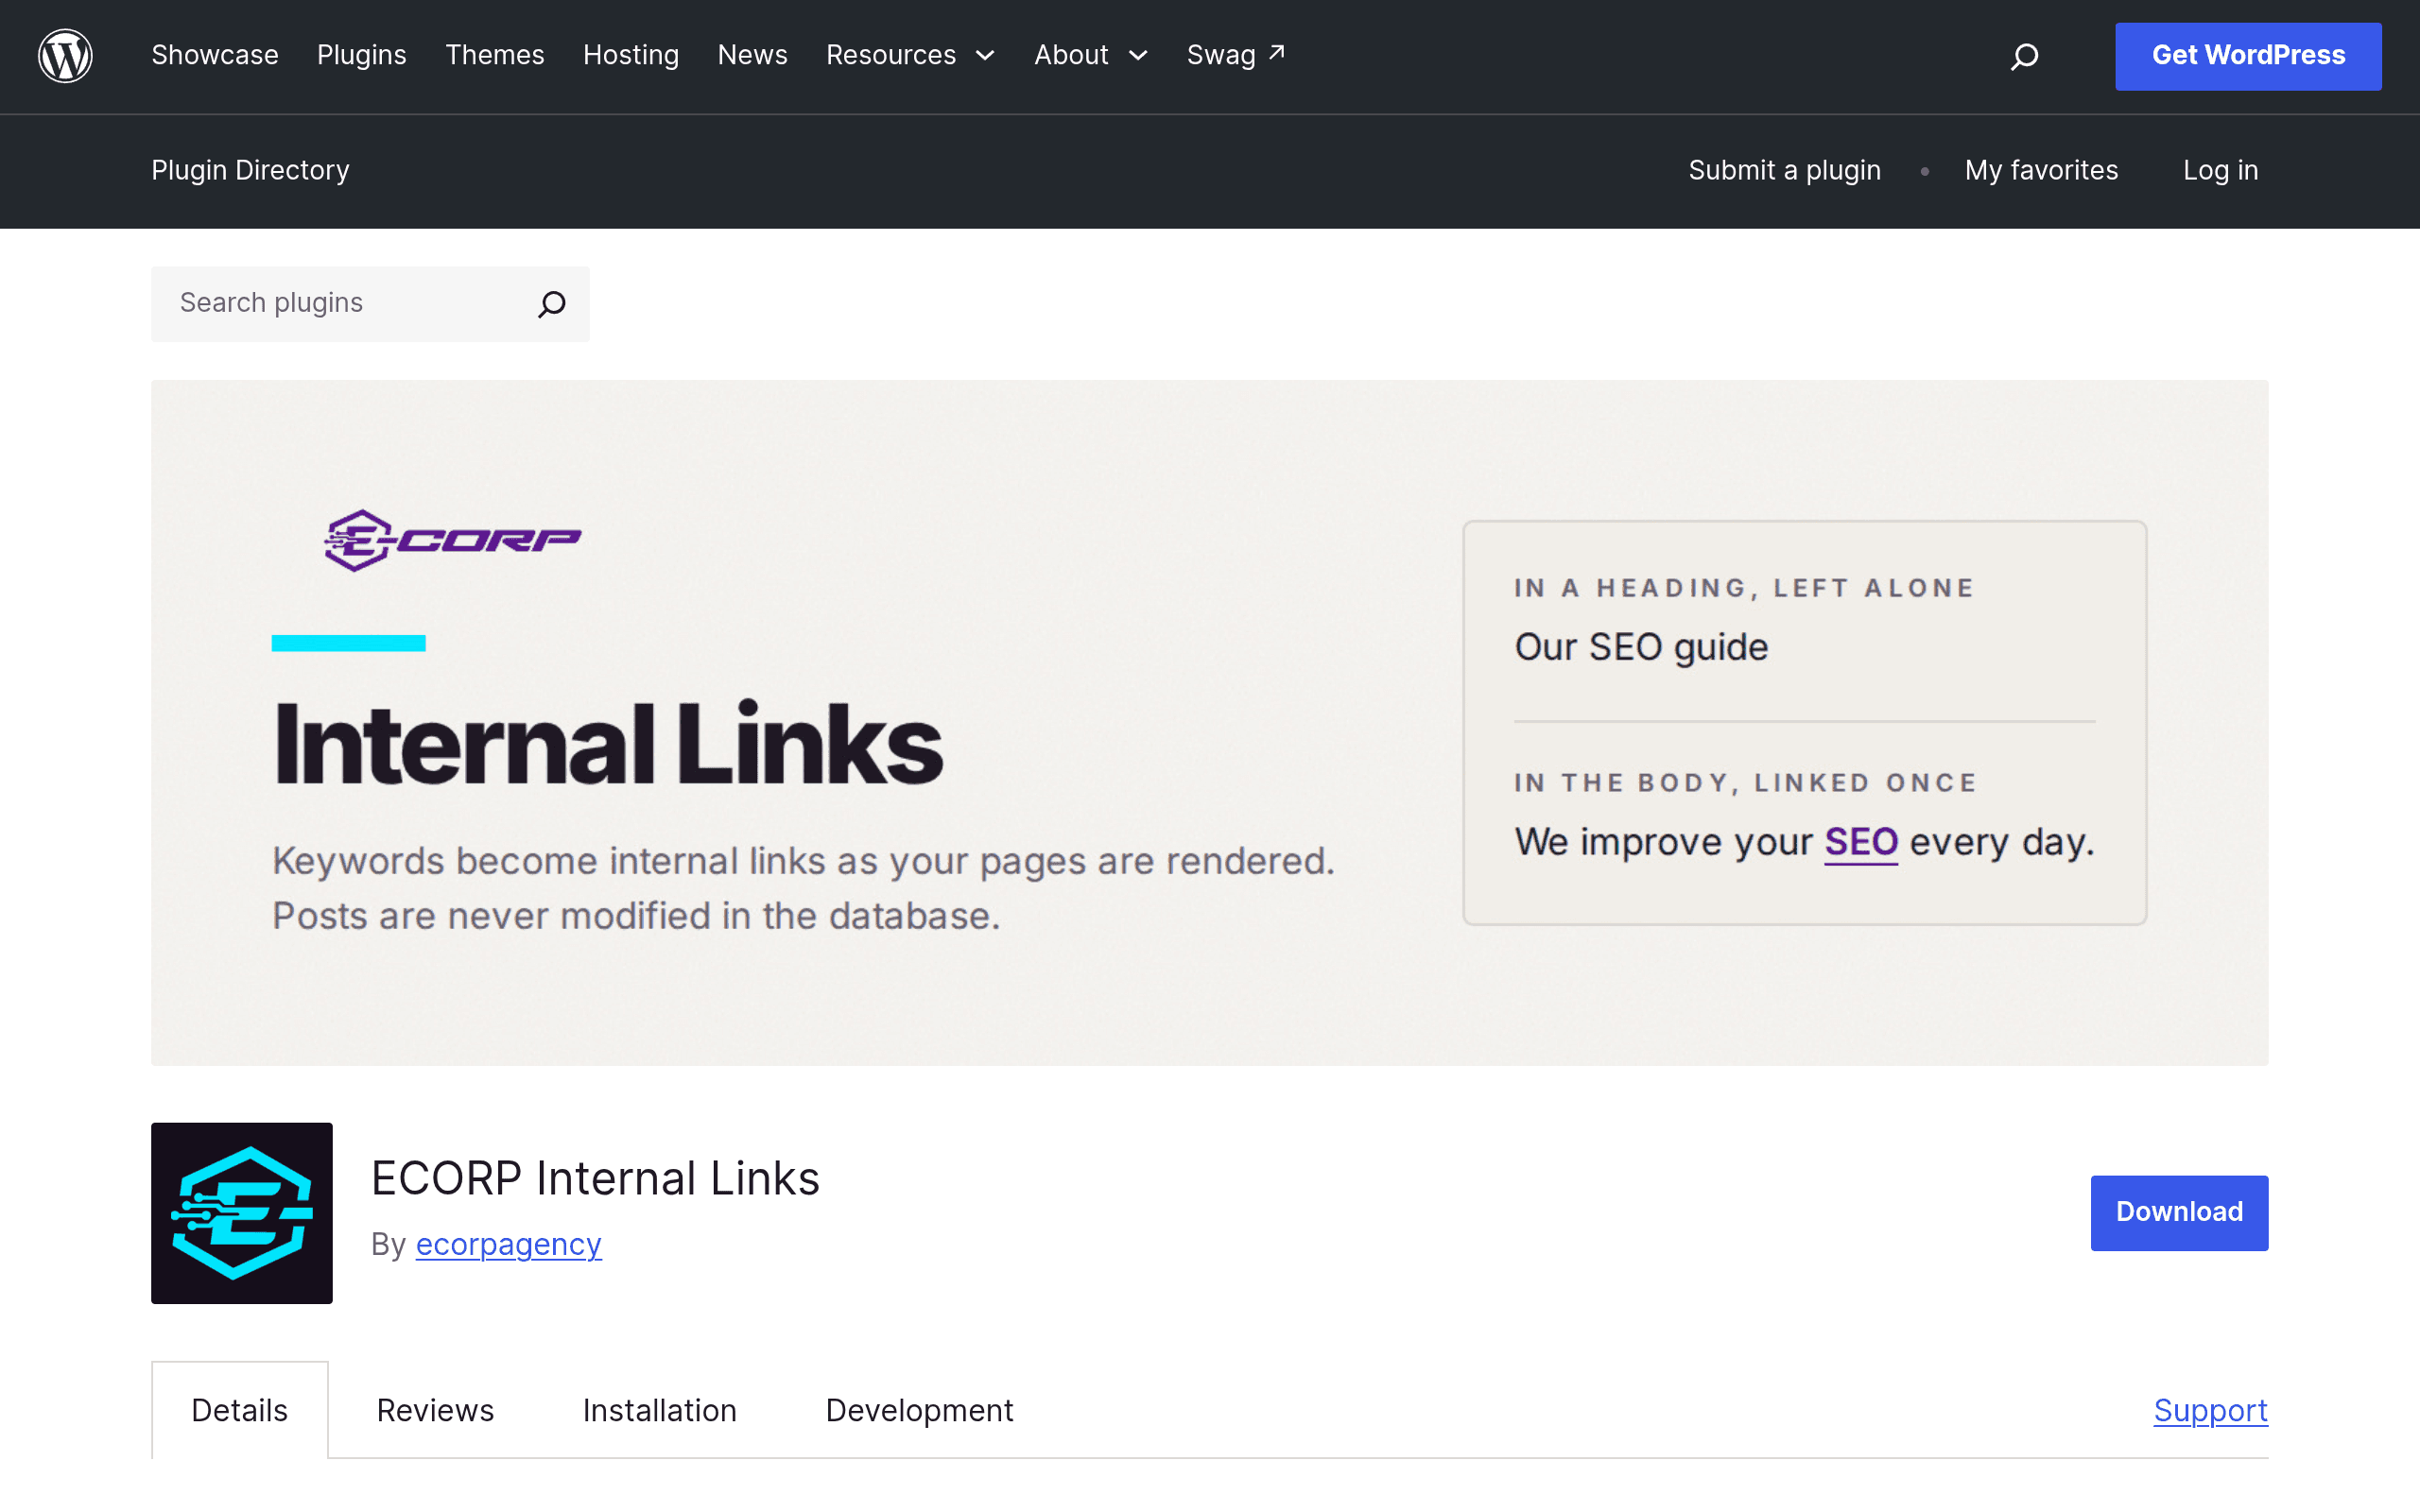The width and height of the screenshot is (2420, 1512).
Task: Click the search plugins magnifier icon
Action: [x=552, y=304]
